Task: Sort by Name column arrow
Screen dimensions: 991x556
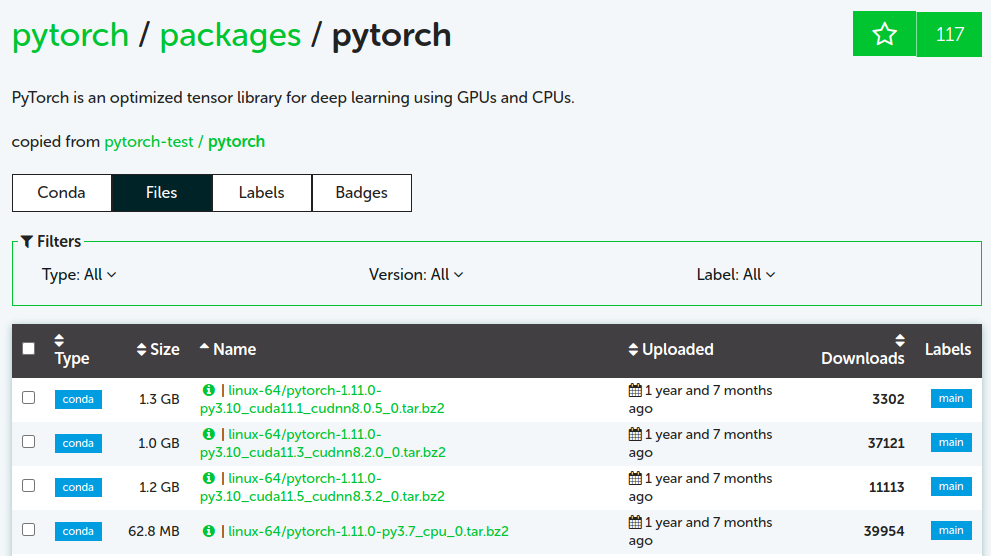Action: [204, 346]
